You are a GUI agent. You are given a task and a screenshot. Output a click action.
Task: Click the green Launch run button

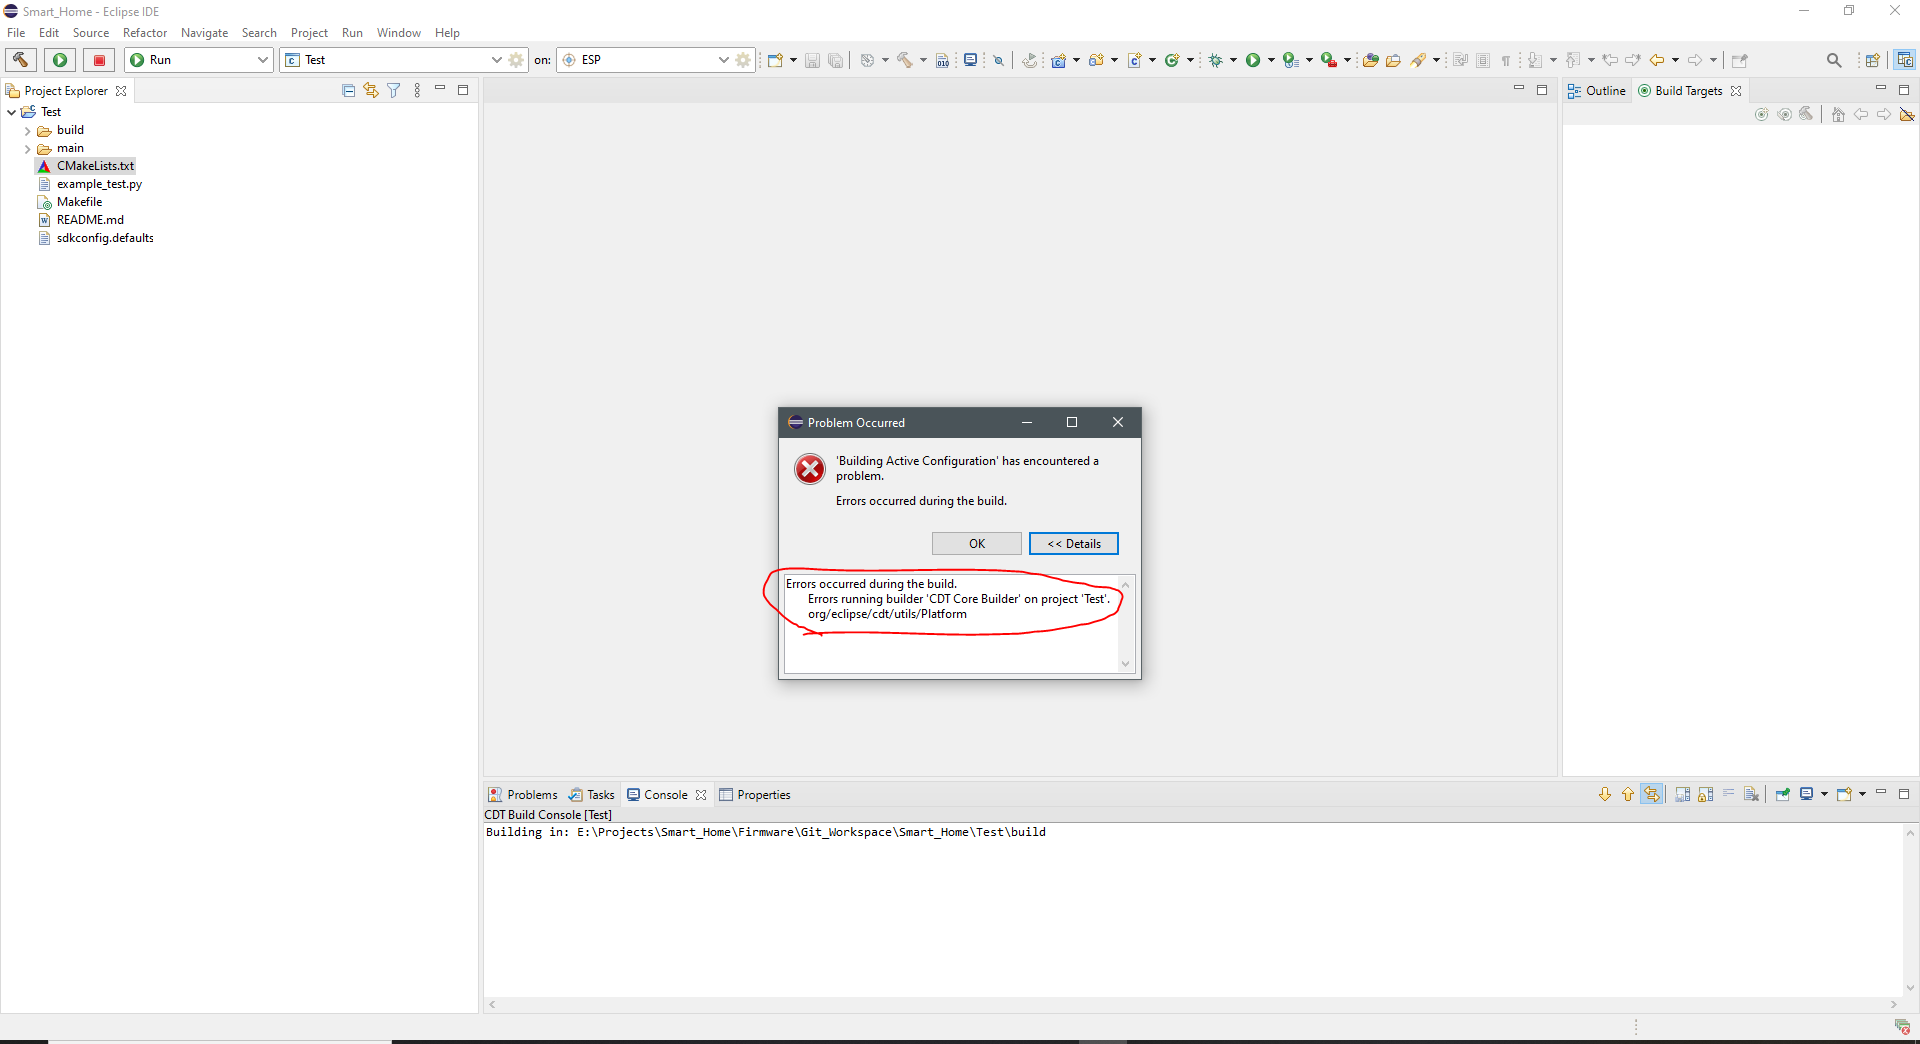point(60,60)
